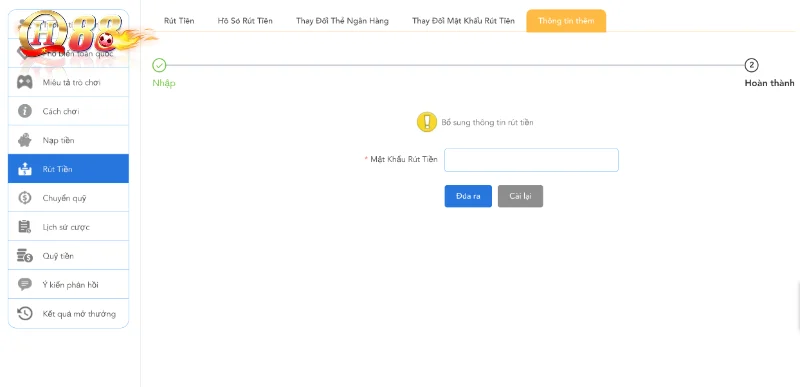Click the dollar coin icon for Chuyển quỹ
This screenshot has width=800, height=387.
[x=24, y=198]
